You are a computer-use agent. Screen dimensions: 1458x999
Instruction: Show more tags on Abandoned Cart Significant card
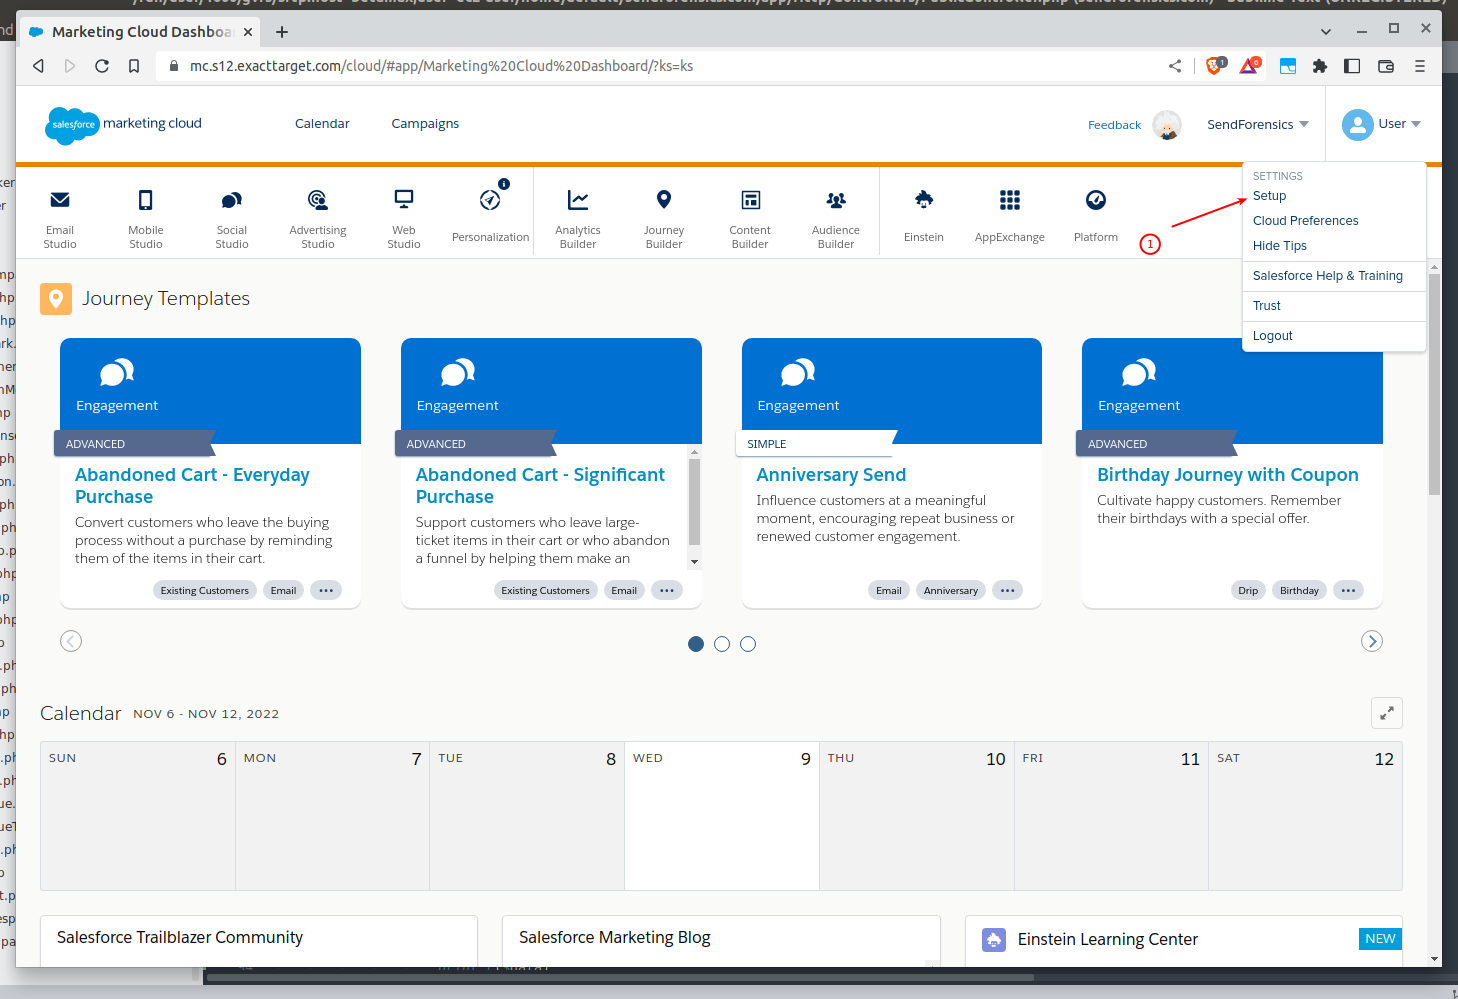tap(667, 590)
